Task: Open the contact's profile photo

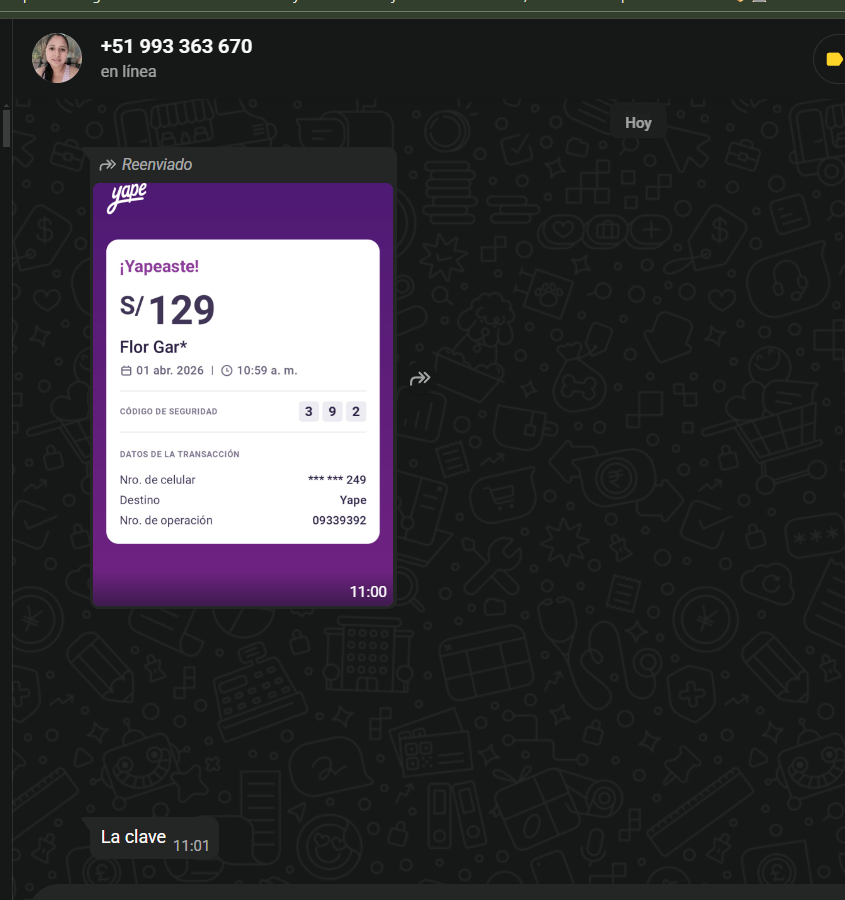Action: (57, 58)
